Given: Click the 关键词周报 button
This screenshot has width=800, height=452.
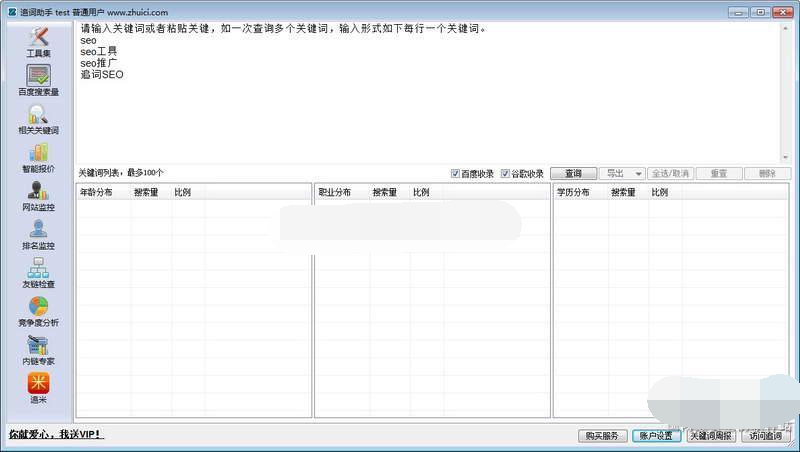Looking at the screenshot, I should [x=711, y=436].
